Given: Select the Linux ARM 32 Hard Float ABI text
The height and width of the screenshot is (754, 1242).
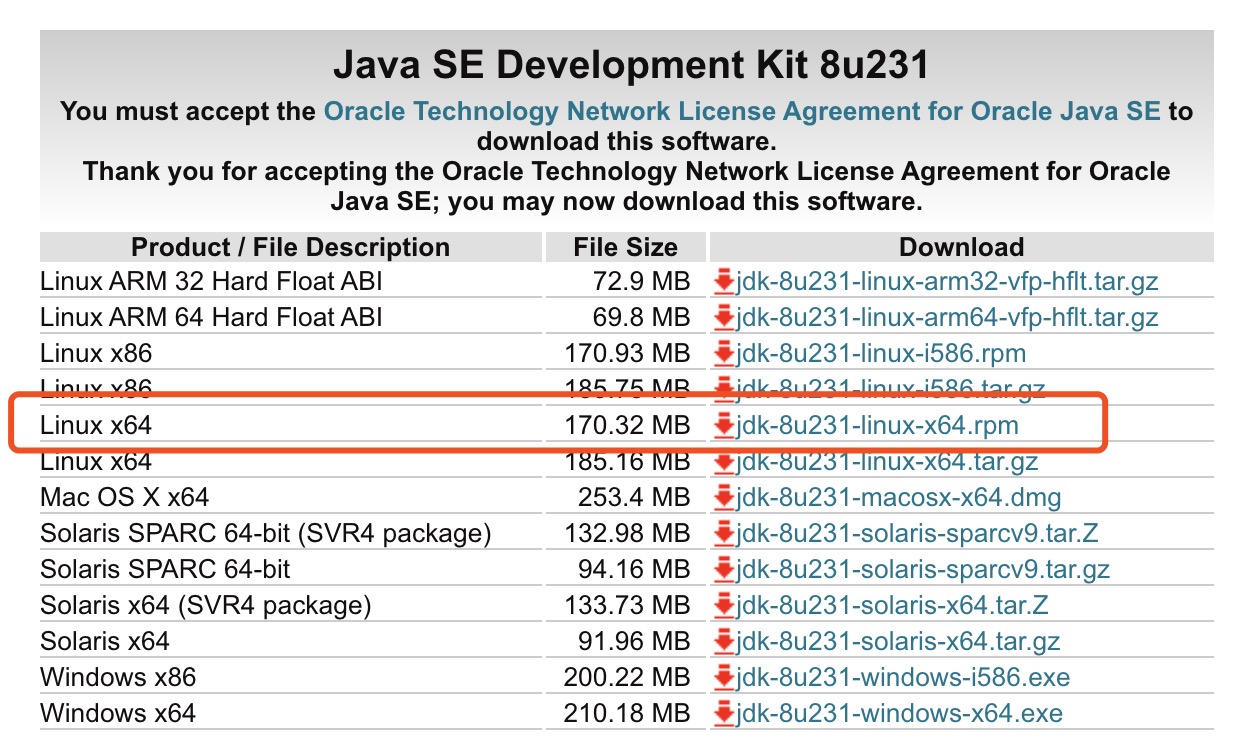Looking at the screenshot, I should point(211,282).
